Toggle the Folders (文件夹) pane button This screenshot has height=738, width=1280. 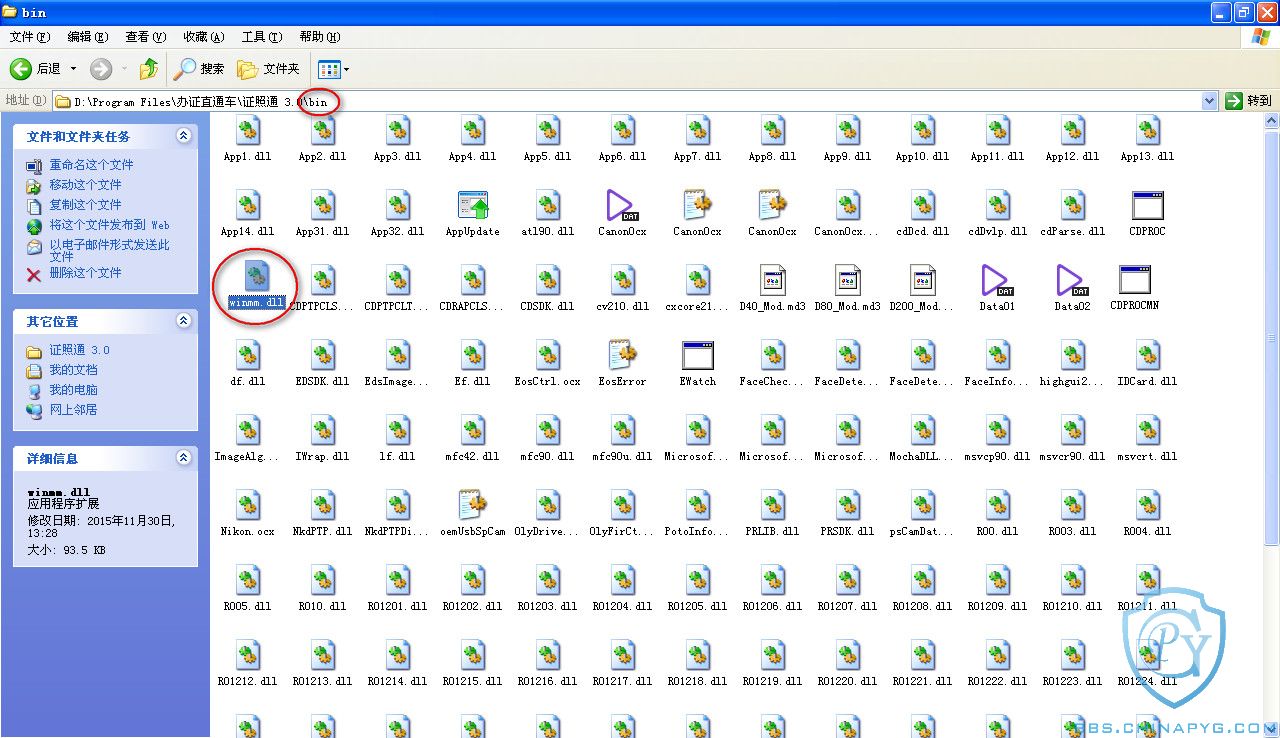coord(268,69)
